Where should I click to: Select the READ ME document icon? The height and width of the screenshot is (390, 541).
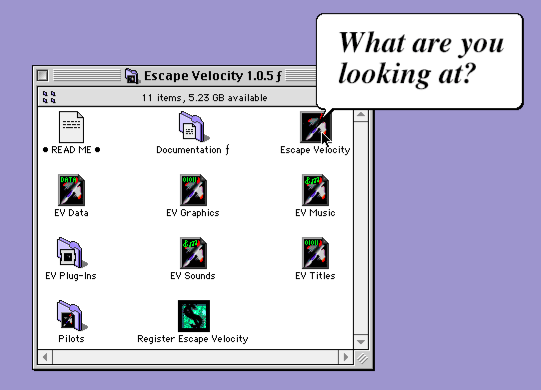pos(71,127)
